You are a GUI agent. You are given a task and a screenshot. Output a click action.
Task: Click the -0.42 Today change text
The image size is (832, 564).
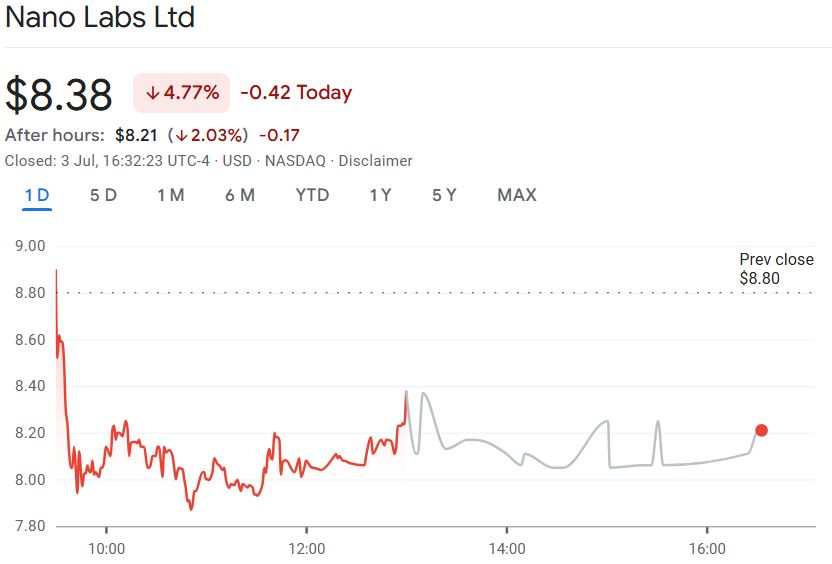click(x=296, y=93)
